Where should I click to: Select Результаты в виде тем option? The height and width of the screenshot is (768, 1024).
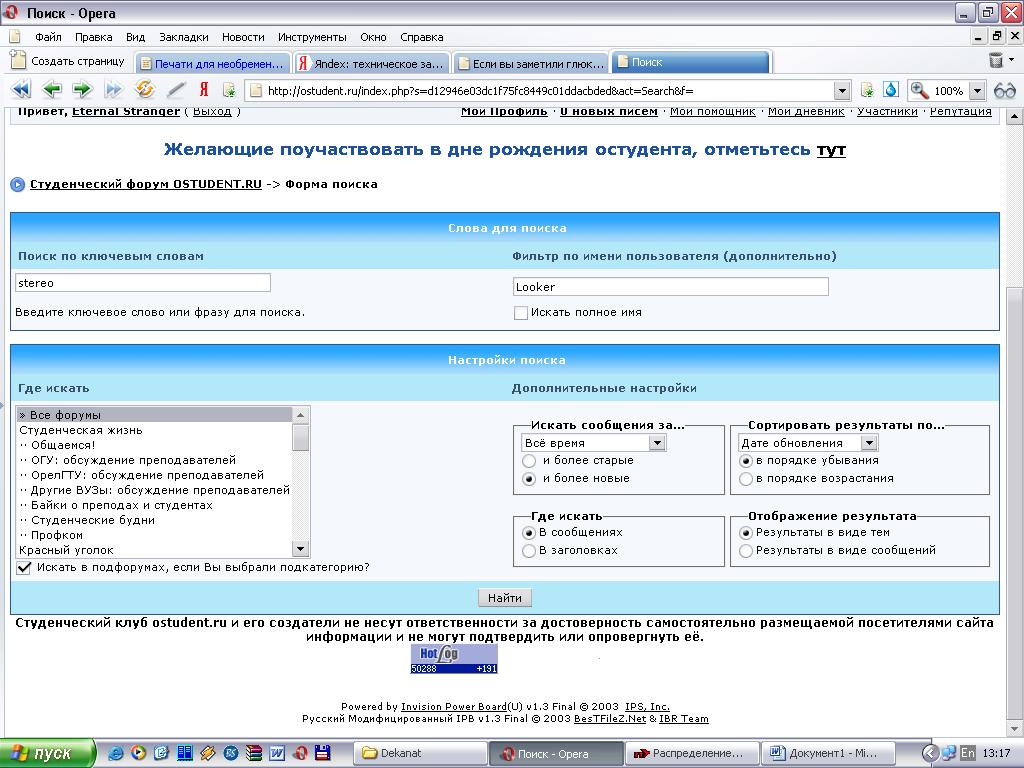pyautogui.click(x=746, y=533)
